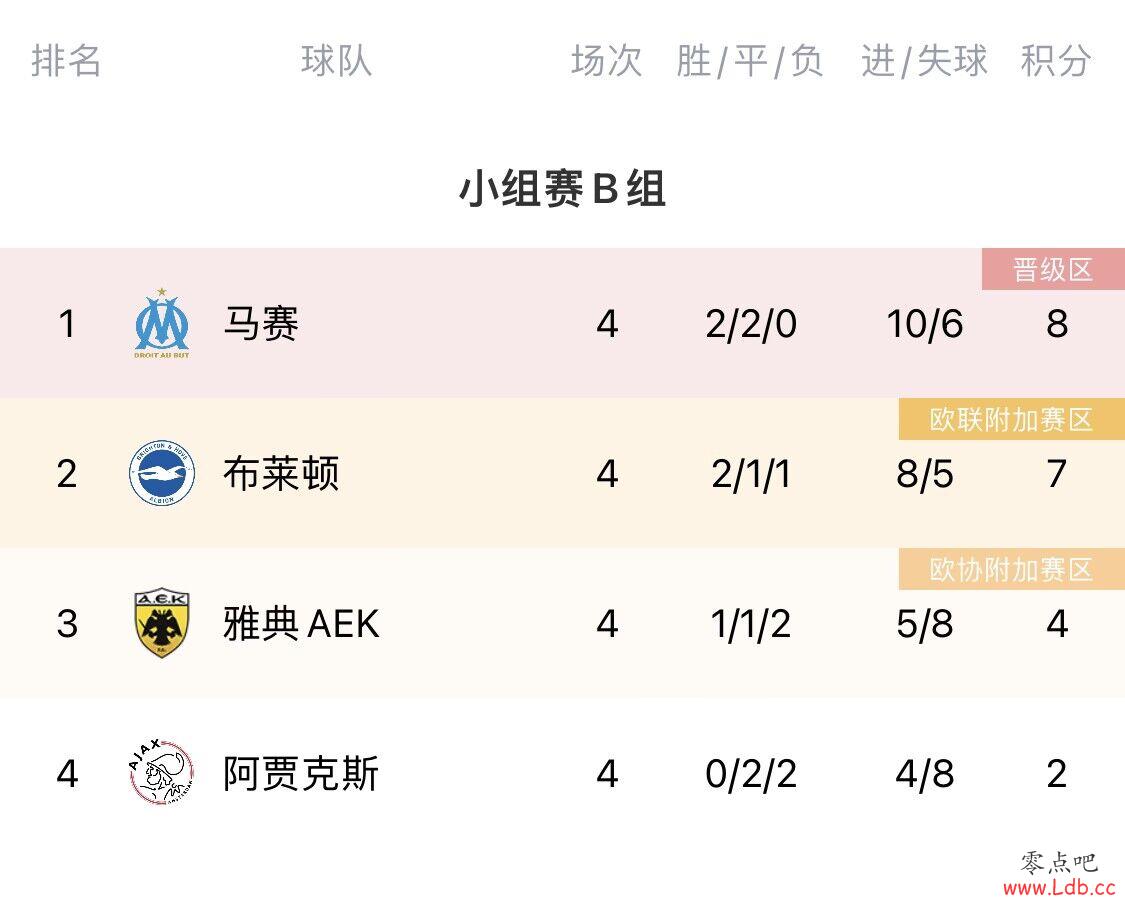Select the 小组赛 B 组 group title

click(562, 189)
